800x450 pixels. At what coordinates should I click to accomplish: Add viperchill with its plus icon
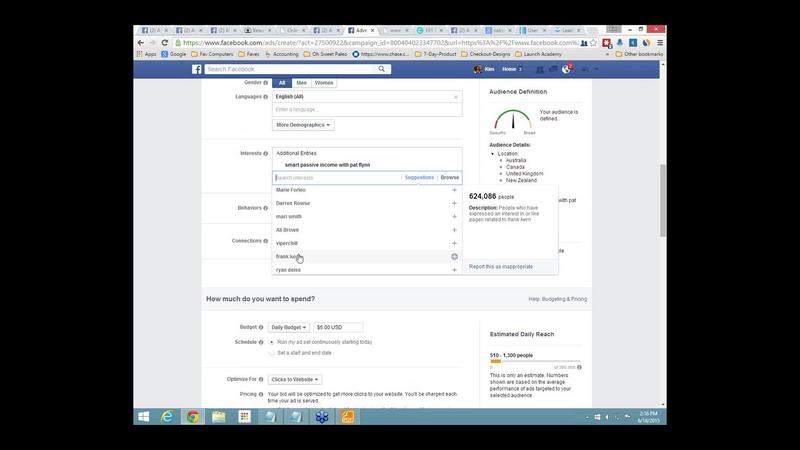point(454,243)
